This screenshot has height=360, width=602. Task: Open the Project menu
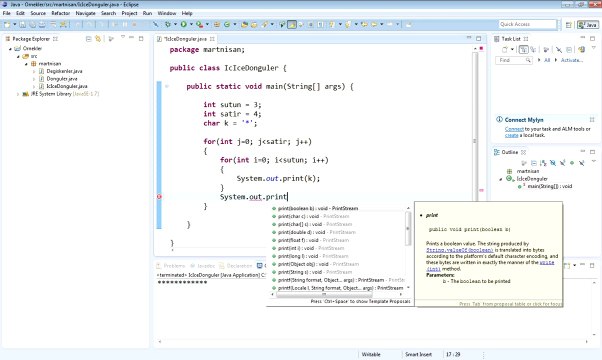(129, 13)
